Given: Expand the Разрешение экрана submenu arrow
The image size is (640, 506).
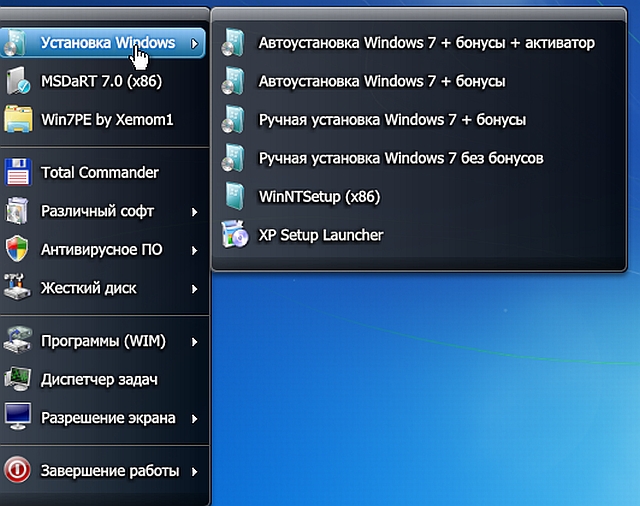Looking at the screenshot, I should (x=195, y=418).
